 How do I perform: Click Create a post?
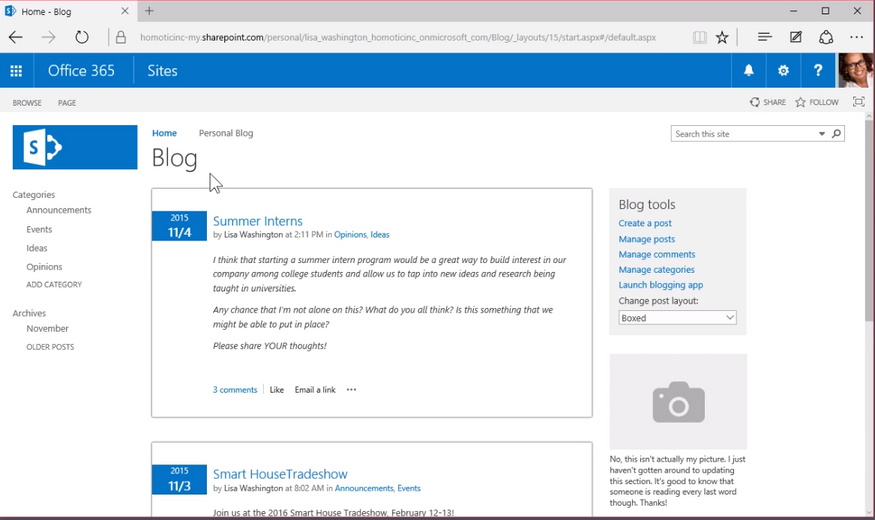pos(645,223)
